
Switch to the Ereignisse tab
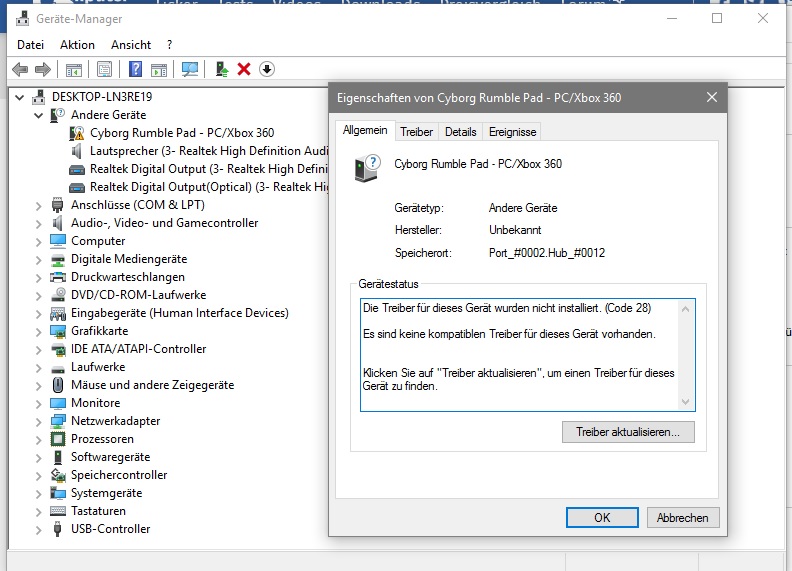512,132
